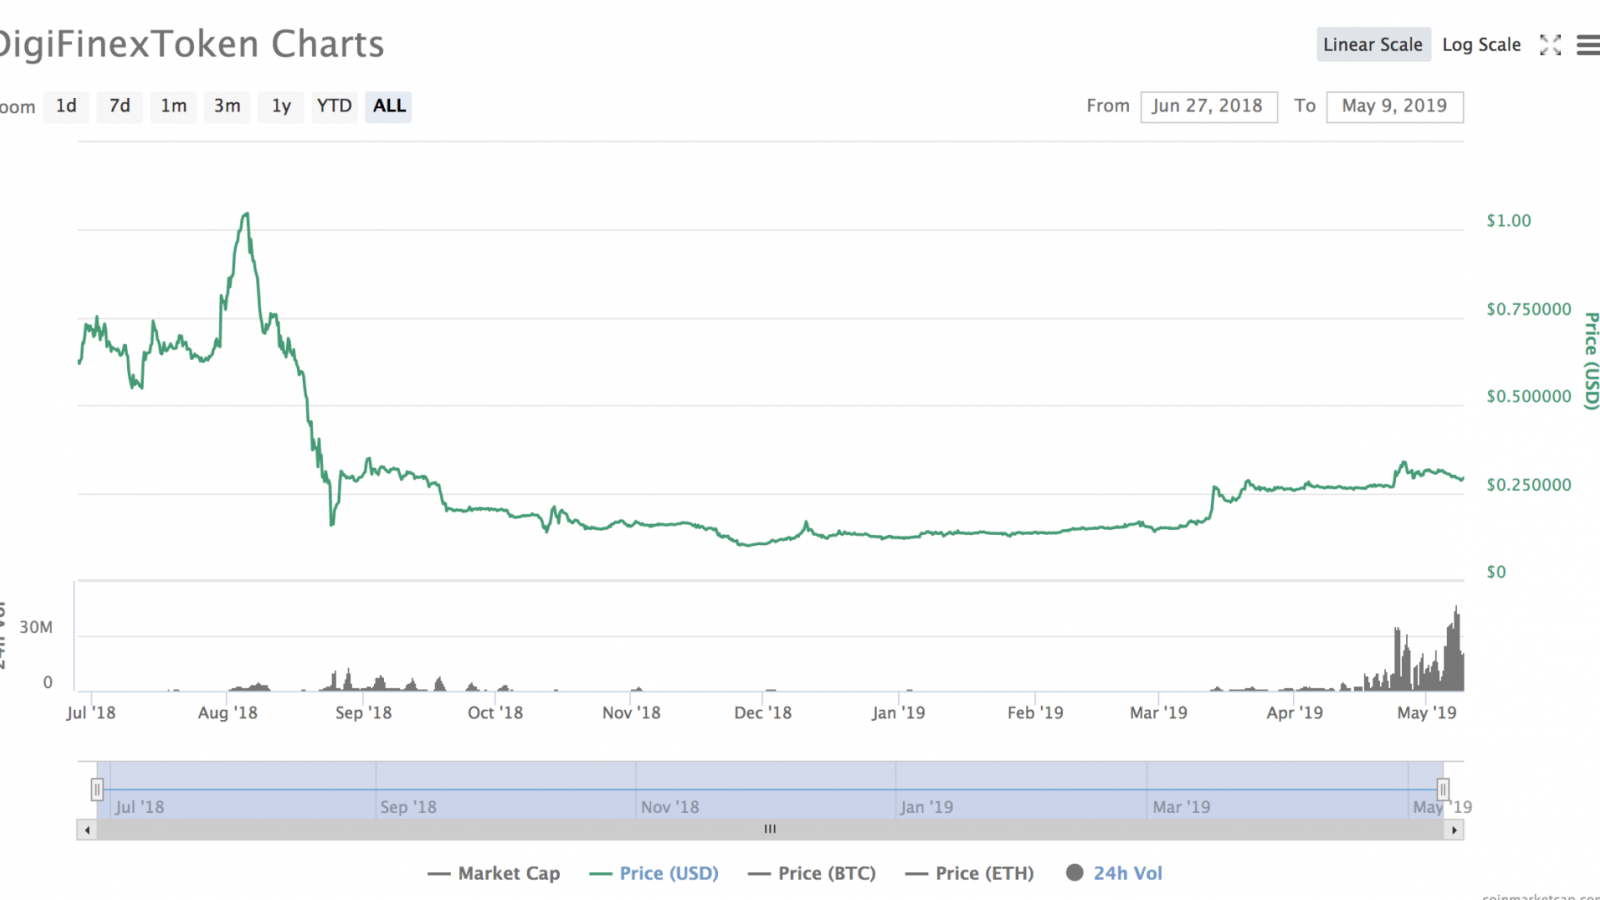Toggle Price (USD) series in legend
The image size is (1600, 900).
[655, 873]
